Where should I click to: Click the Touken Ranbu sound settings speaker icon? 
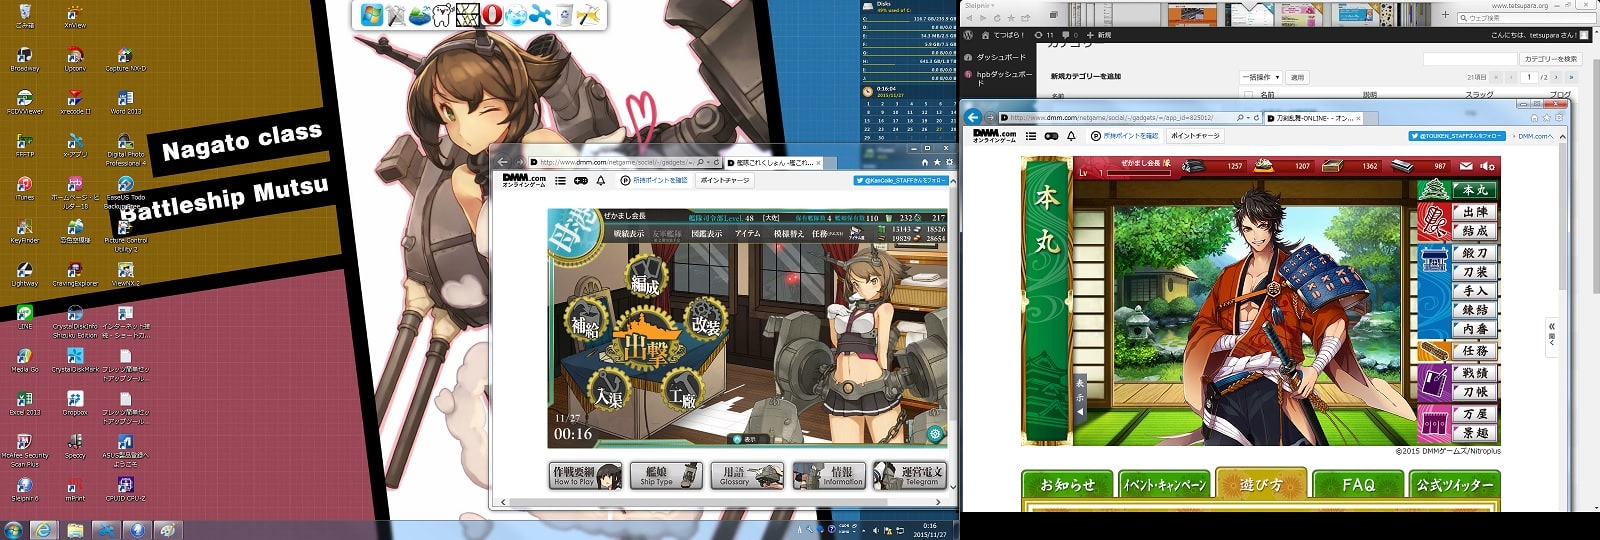tap(1488, 166)
